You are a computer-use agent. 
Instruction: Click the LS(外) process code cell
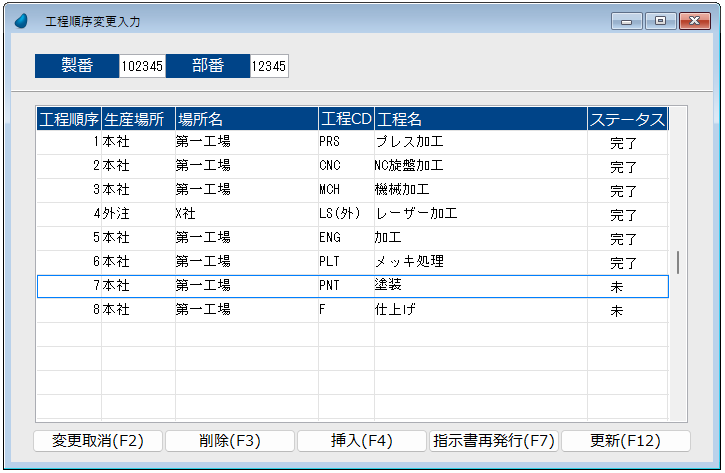click(x=345, y=214)
